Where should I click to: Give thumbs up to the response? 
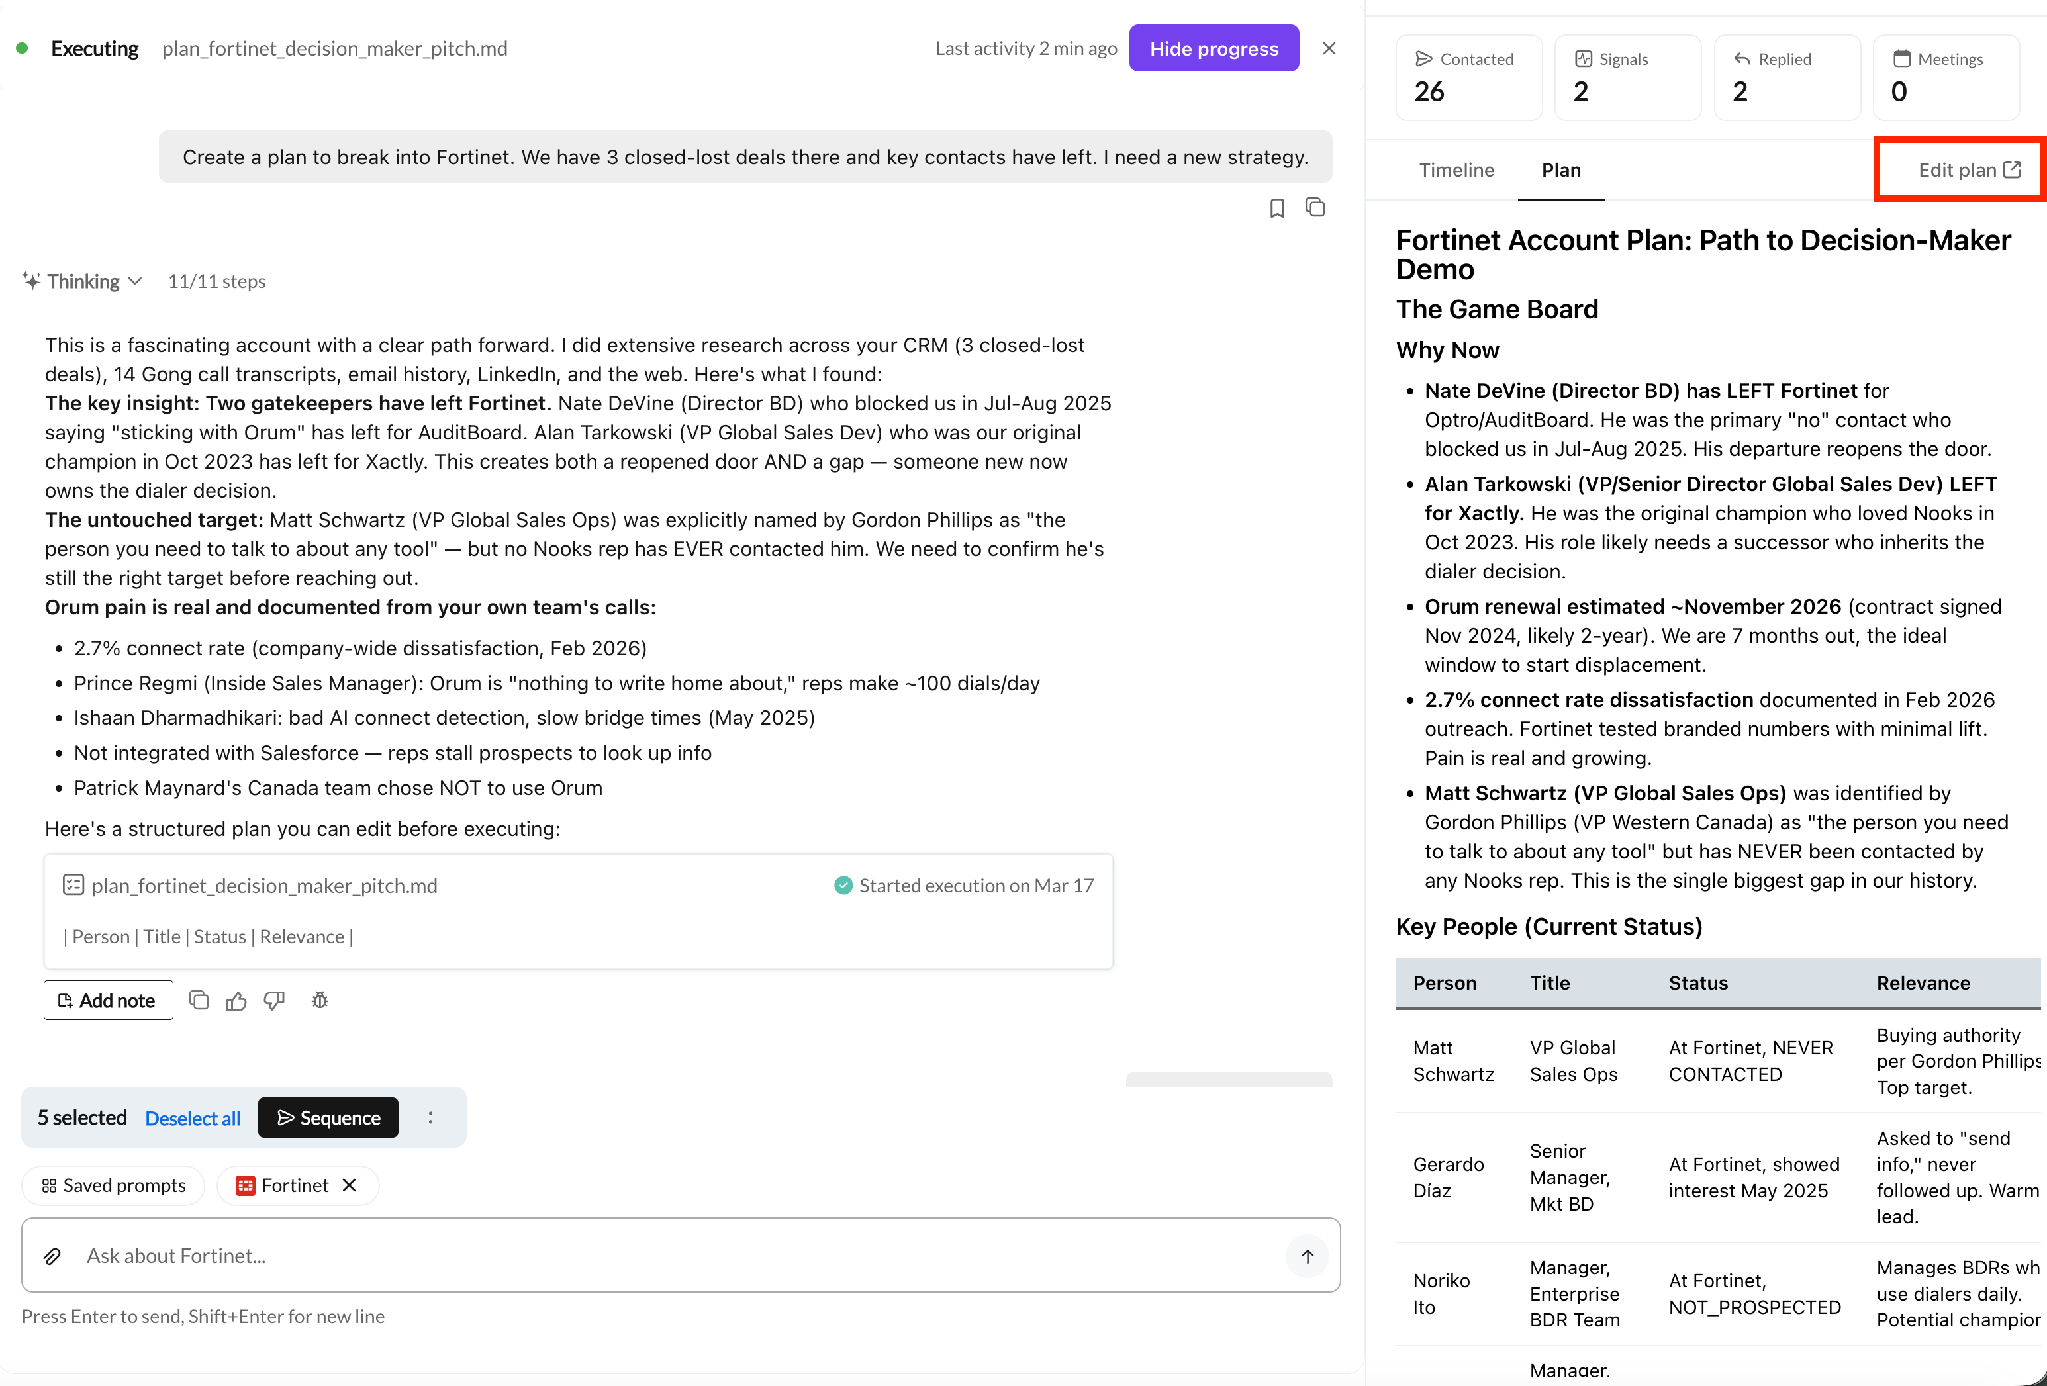coord(236,1000)
